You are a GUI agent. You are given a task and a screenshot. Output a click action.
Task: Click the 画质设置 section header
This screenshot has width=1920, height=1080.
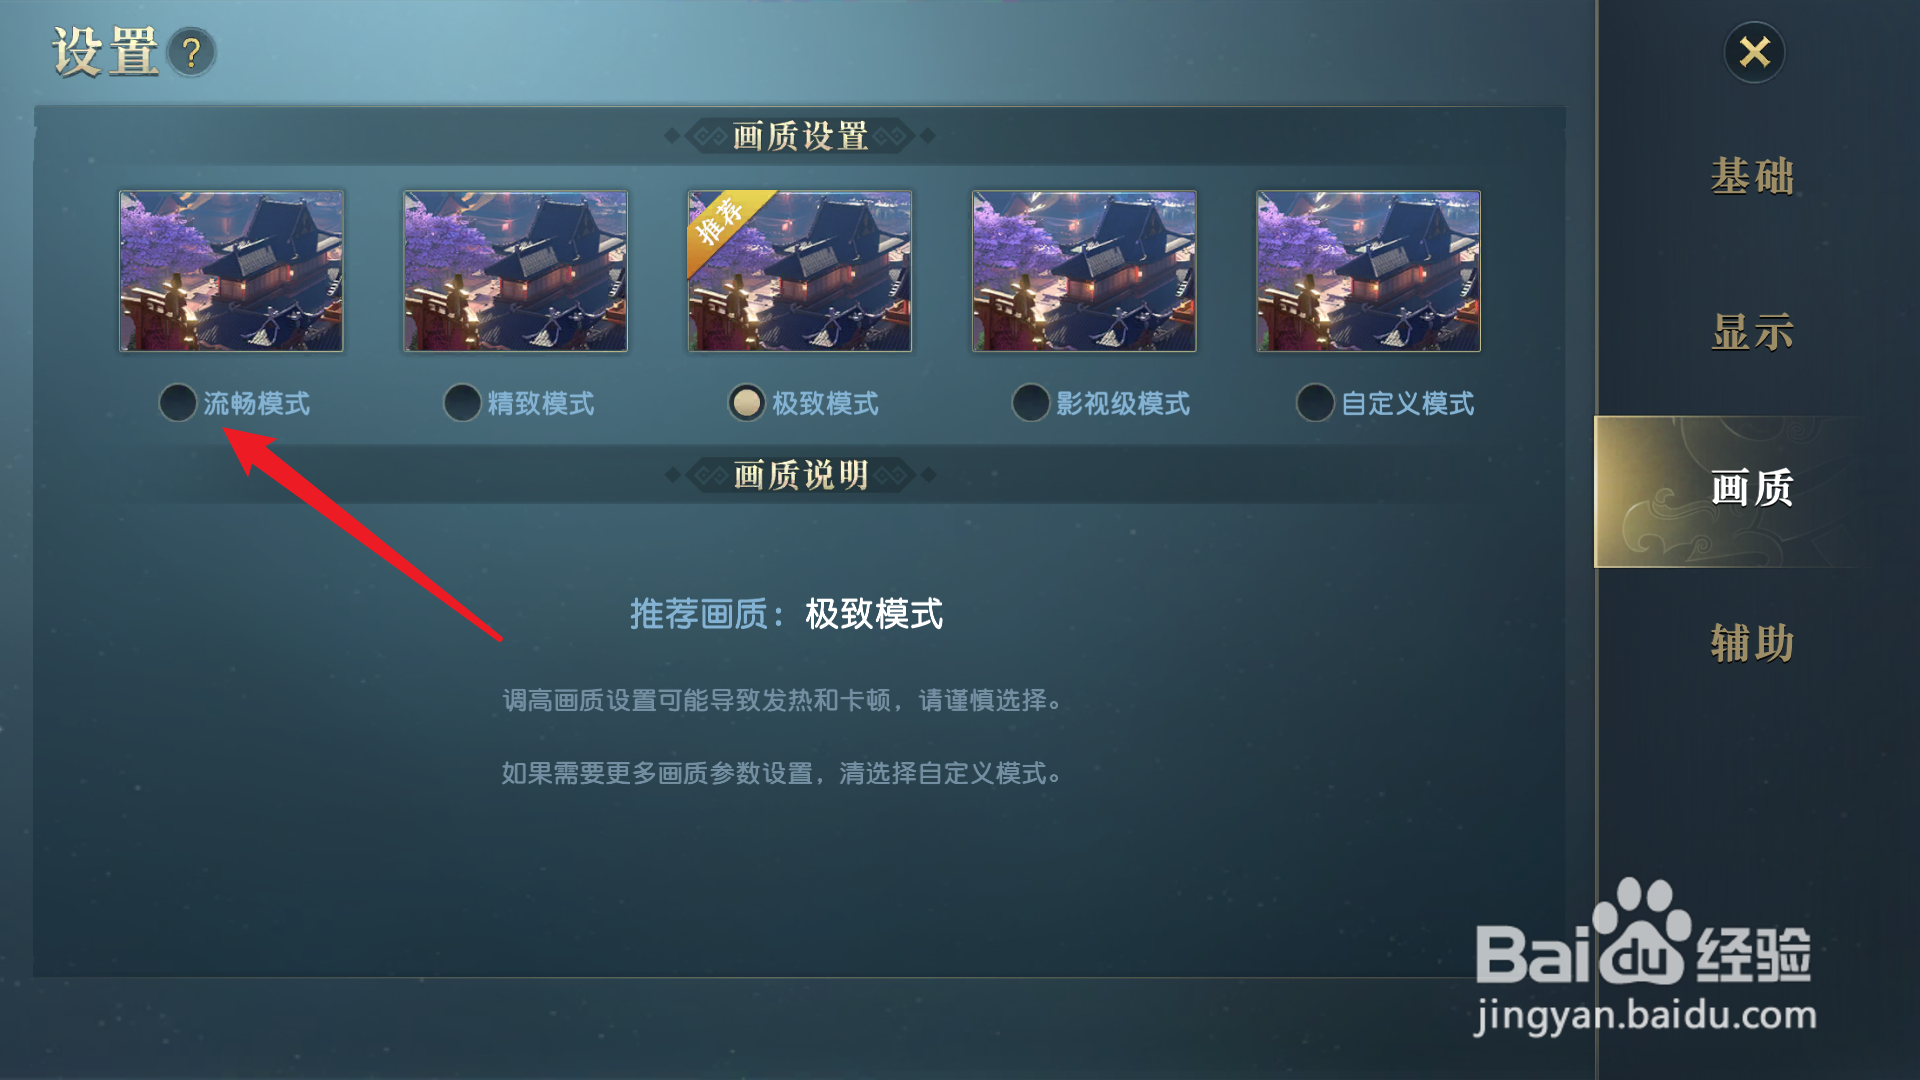click(800, 136)
